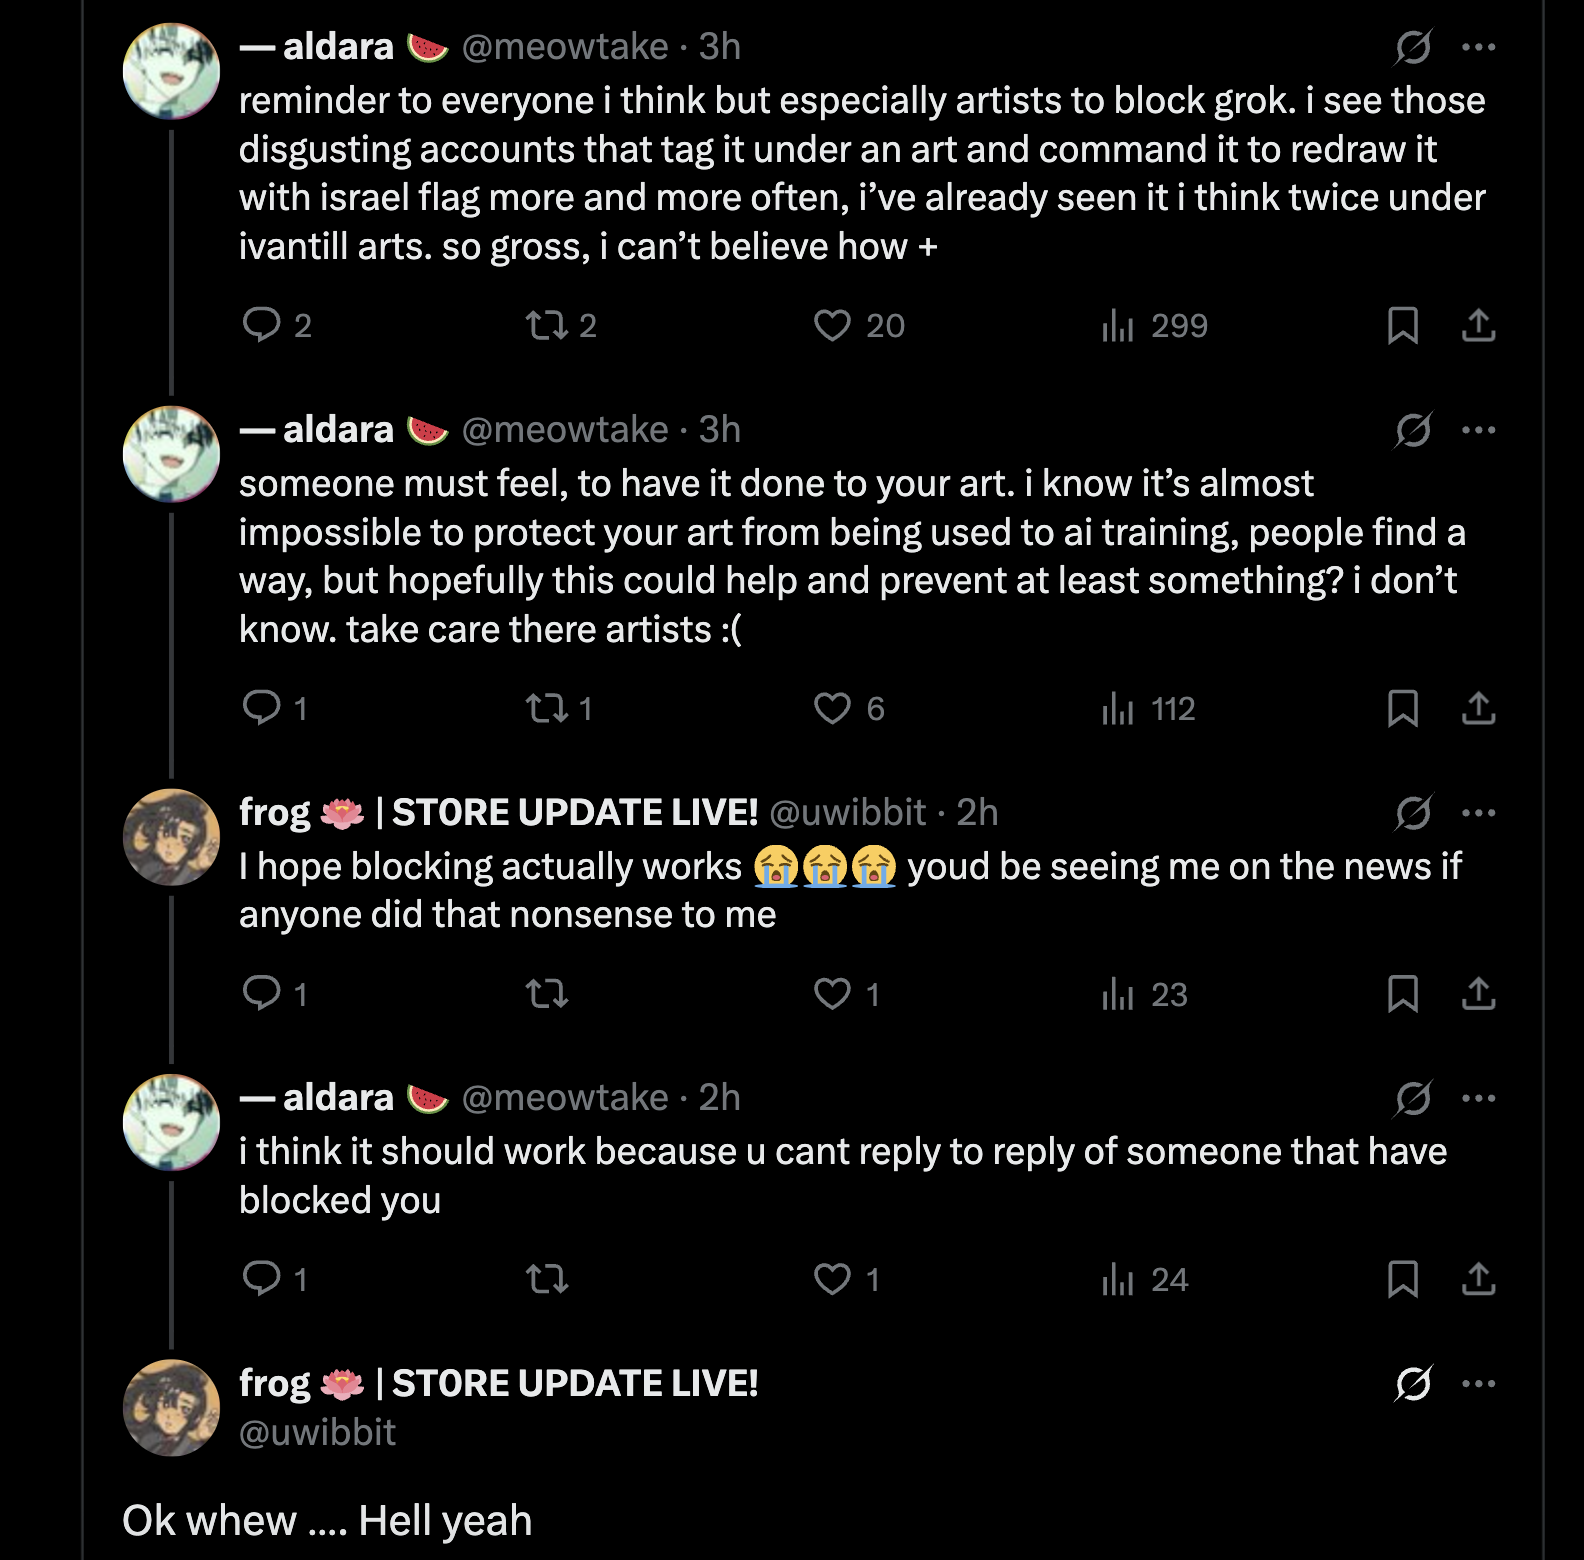Repost aldara's reply about blocked replies
Viewport: 1584px width, 1560px height.
(547, 1279)
